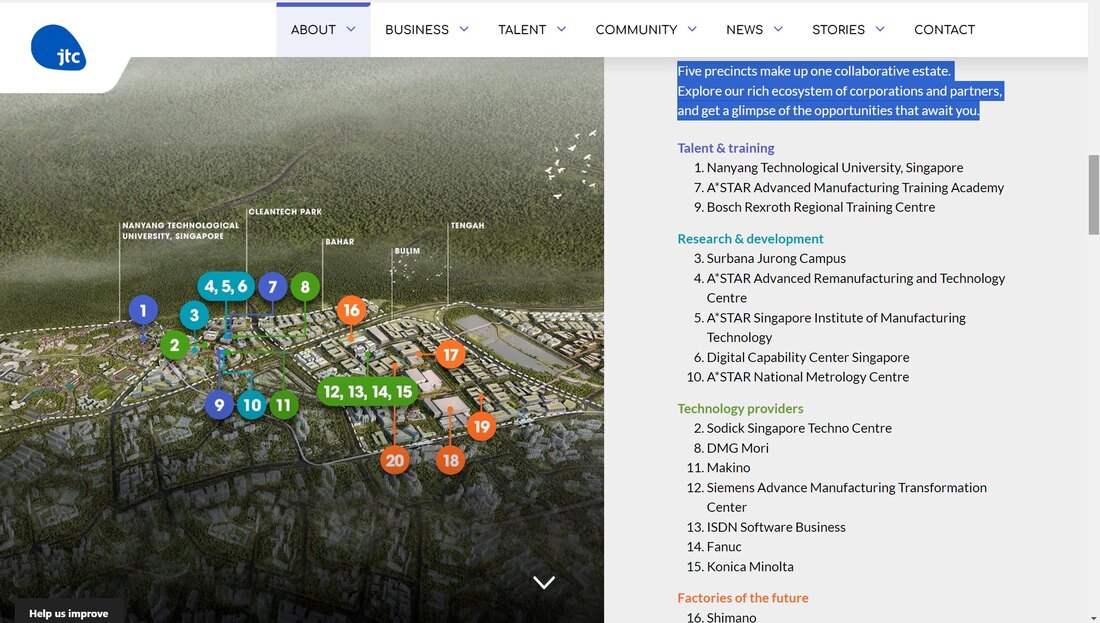Click the Makino list entry
The width and height of the screenshot is (1100, 623).
click(728, 467)
